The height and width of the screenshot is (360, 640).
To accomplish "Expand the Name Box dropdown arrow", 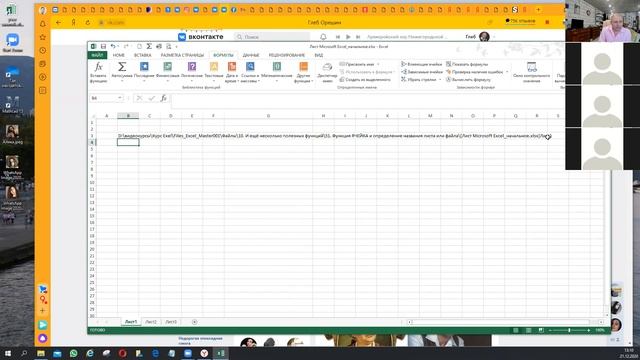I will coord(120,98).
